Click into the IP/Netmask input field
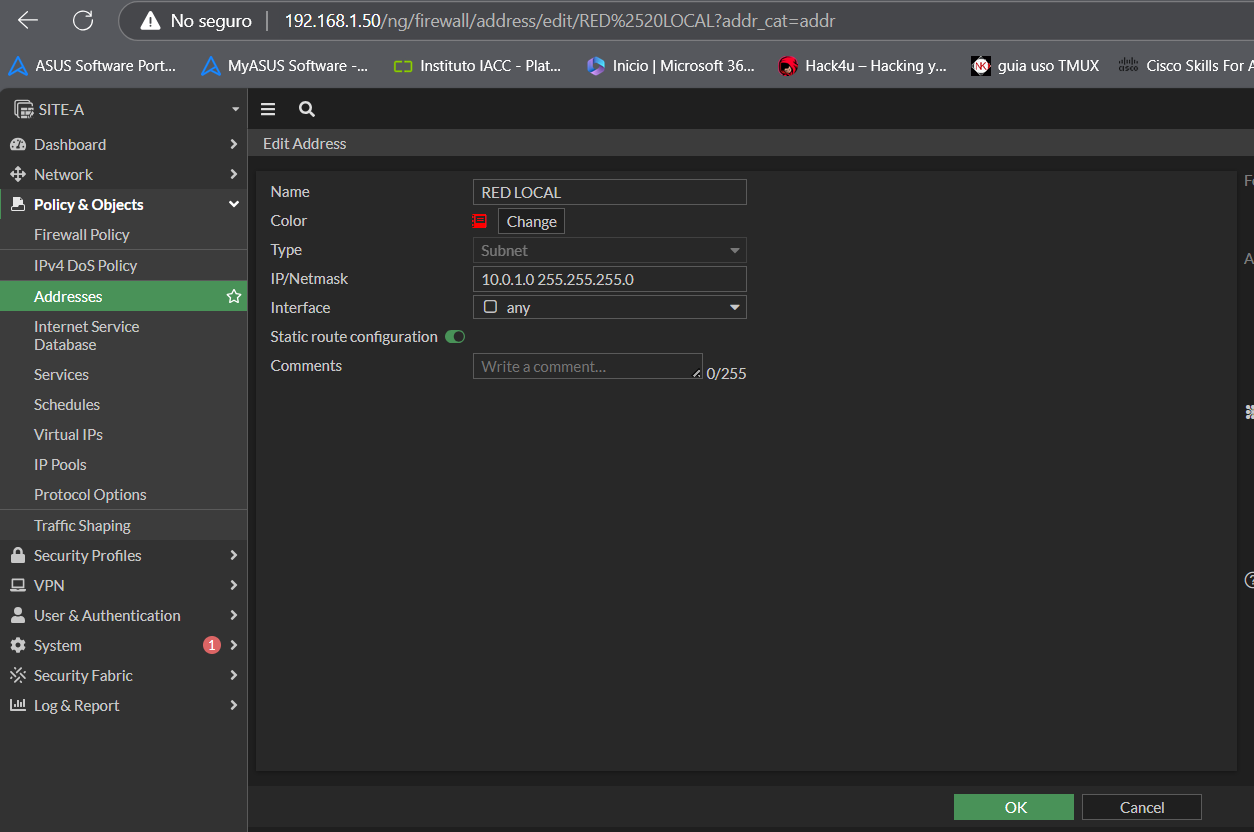The image size is (1254, 832). tap(609, 280)
